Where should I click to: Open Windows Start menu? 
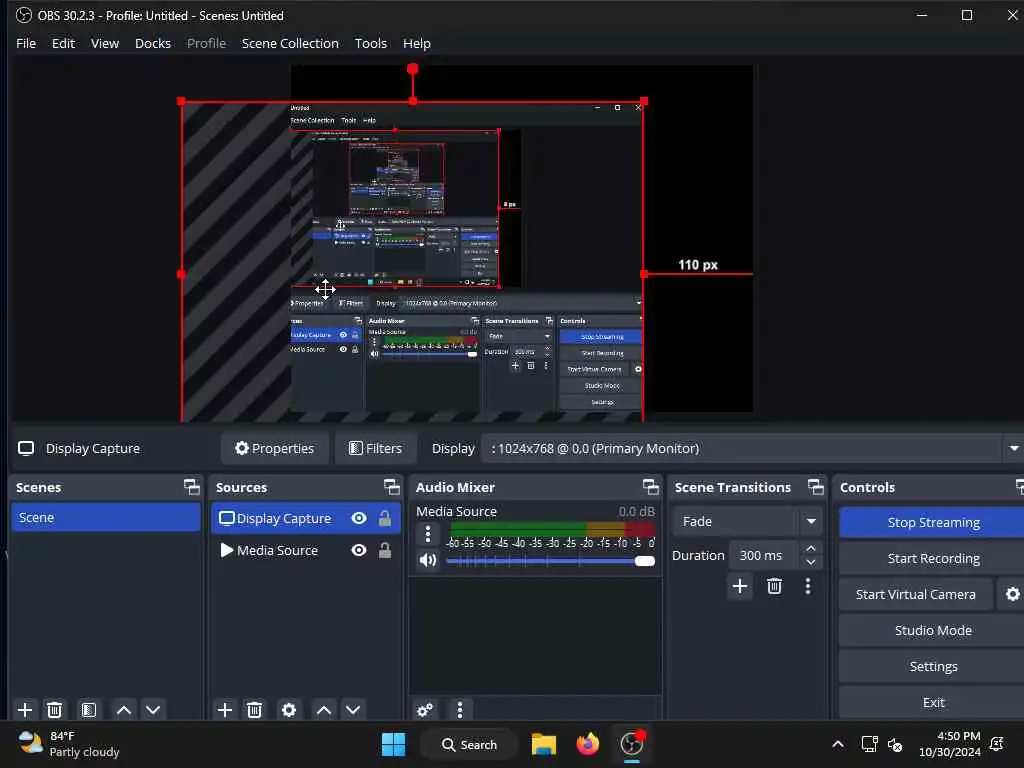click(393, 744)
